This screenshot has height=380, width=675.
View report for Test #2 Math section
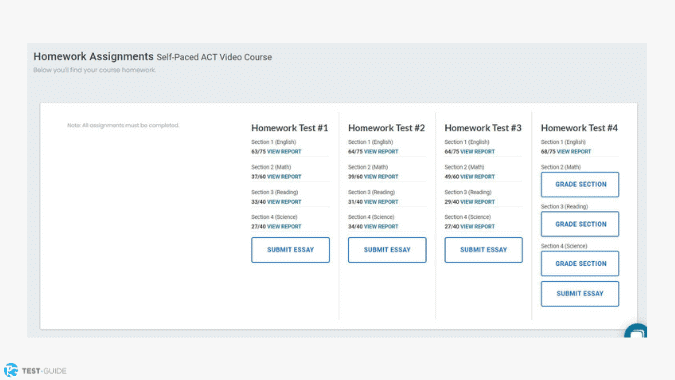381,176
